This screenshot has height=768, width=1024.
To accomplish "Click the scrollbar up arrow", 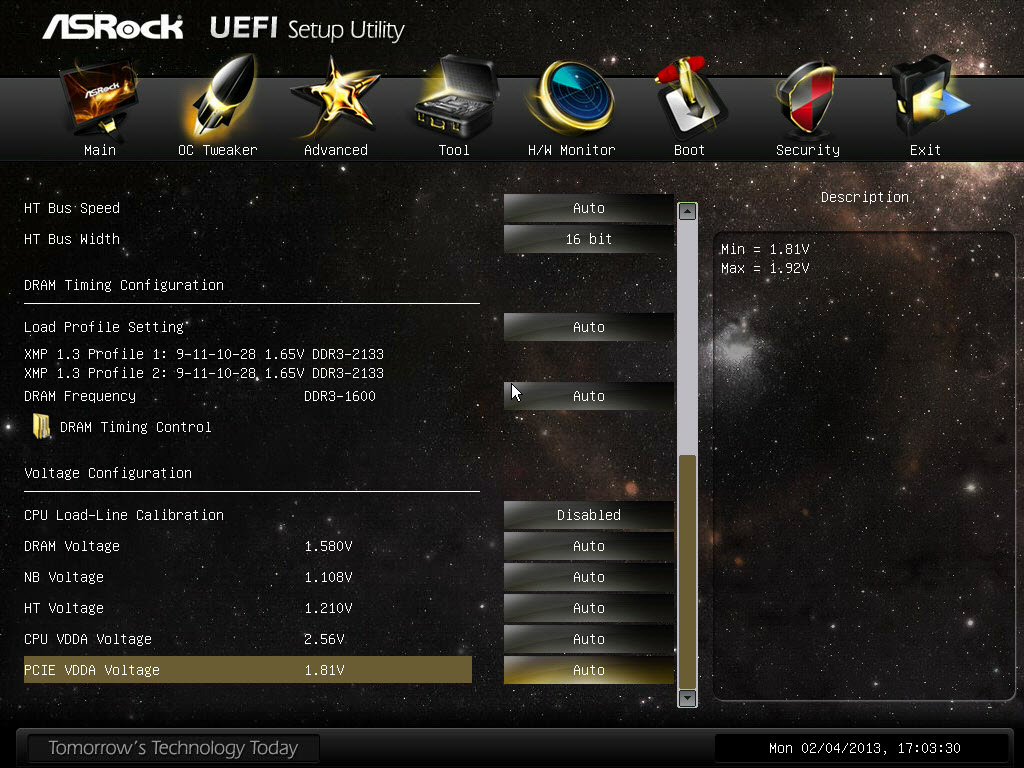I will [x=687, y=212].
